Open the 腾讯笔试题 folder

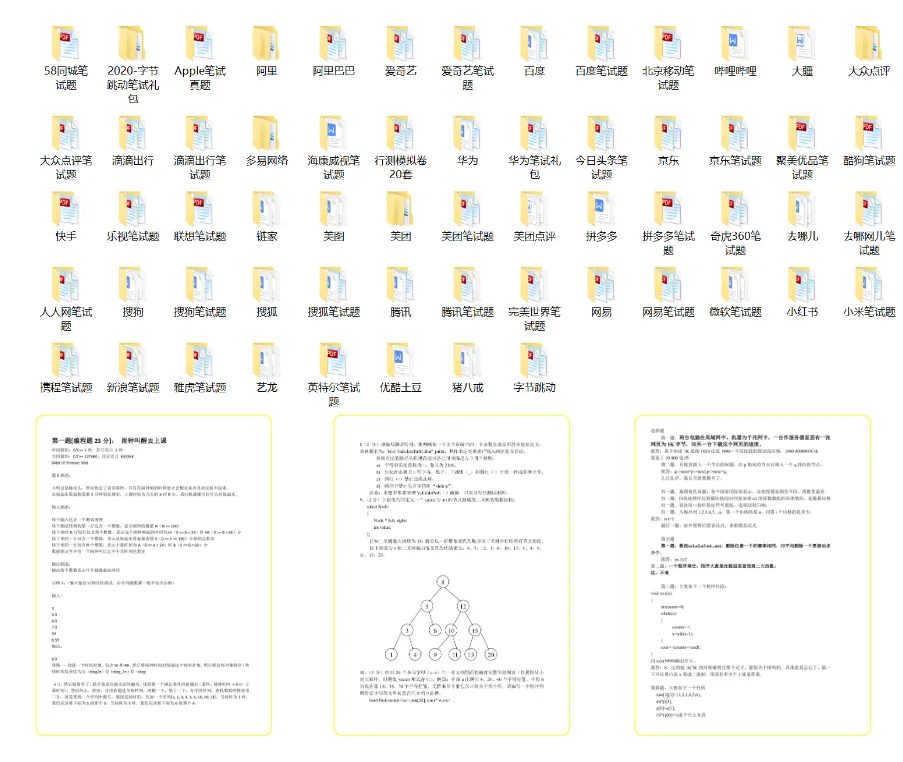(x=468, y=285)
